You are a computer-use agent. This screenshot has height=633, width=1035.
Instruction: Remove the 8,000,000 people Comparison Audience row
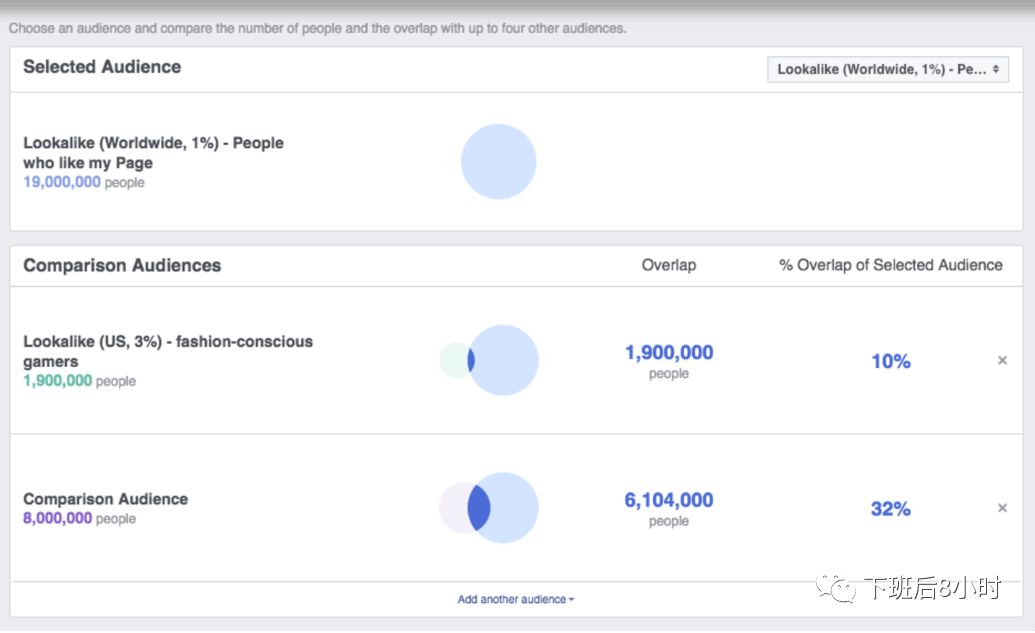click(1002, 508)
